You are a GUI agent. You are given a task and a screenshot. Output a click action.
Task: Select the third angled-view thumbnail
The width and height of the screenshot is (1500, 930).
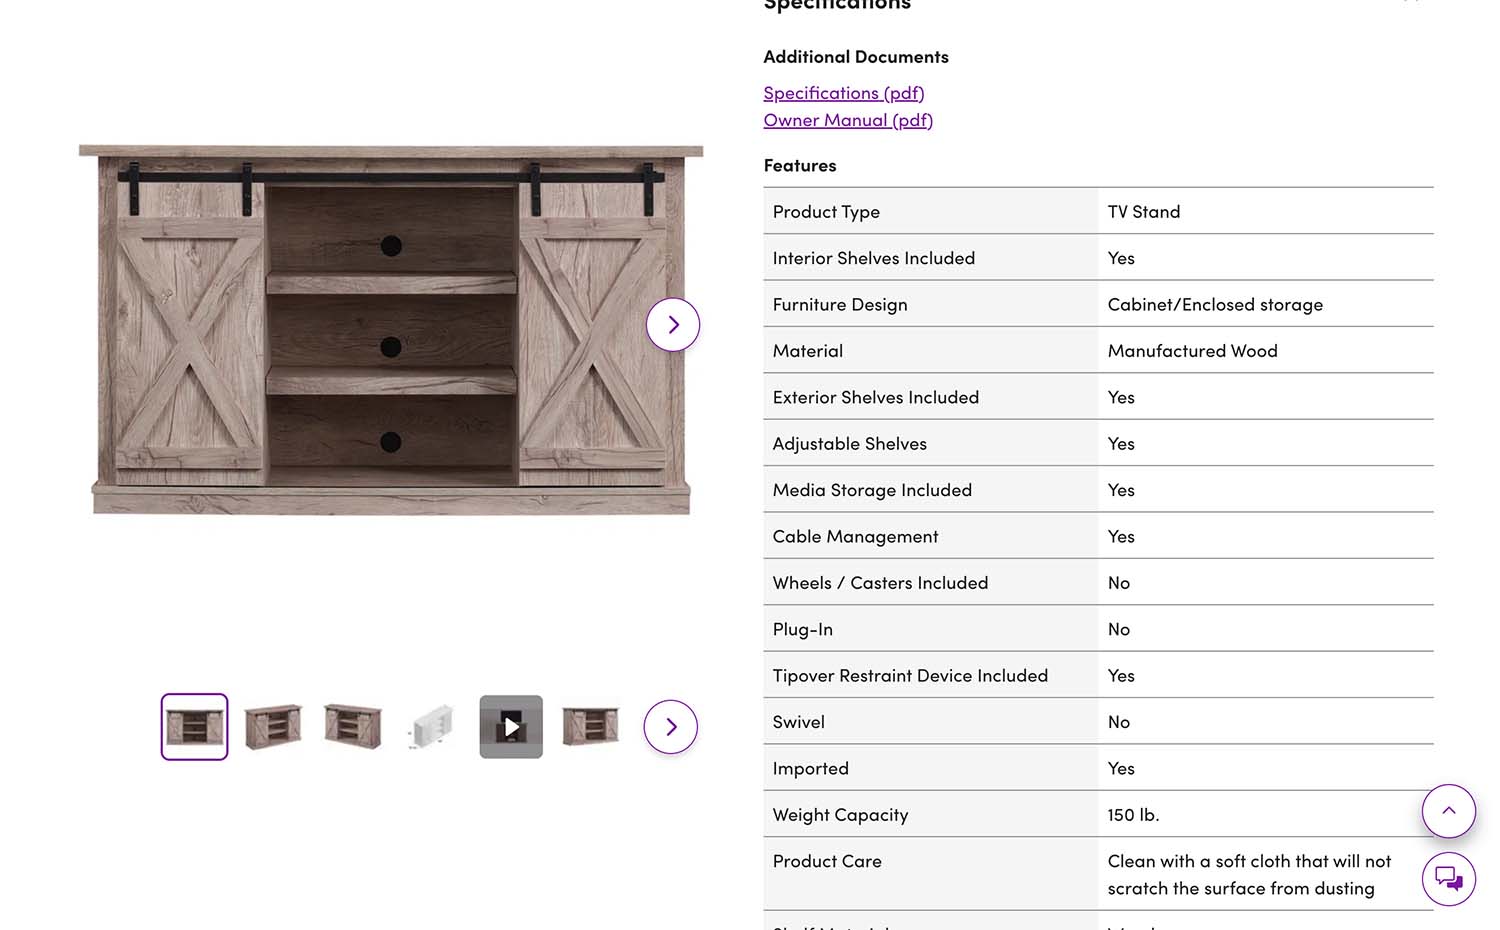tap(353, 727)
